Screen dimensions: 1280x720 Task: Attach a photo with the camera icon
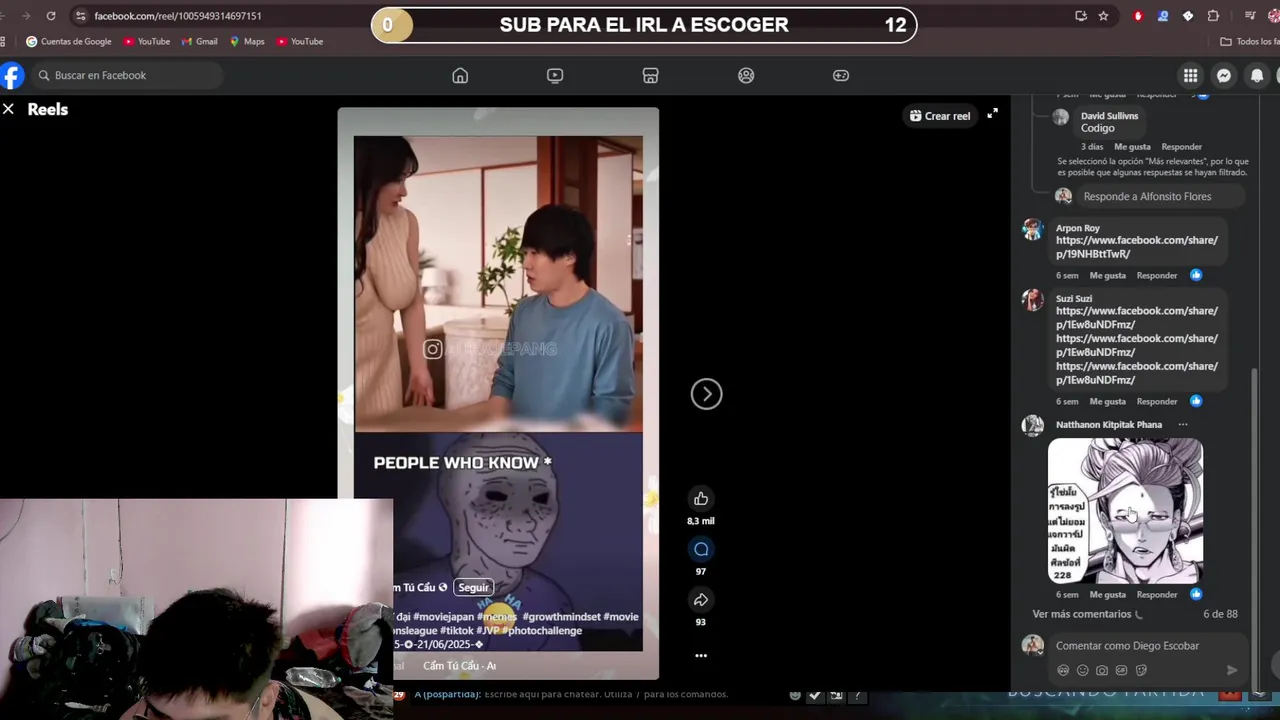point(1102,670)
